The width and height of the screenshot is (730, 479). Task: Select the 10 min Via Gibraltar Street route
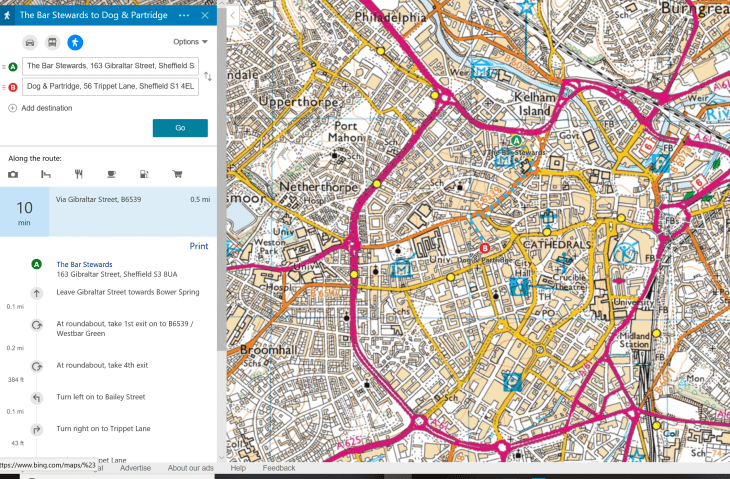[x=108, y=211]
